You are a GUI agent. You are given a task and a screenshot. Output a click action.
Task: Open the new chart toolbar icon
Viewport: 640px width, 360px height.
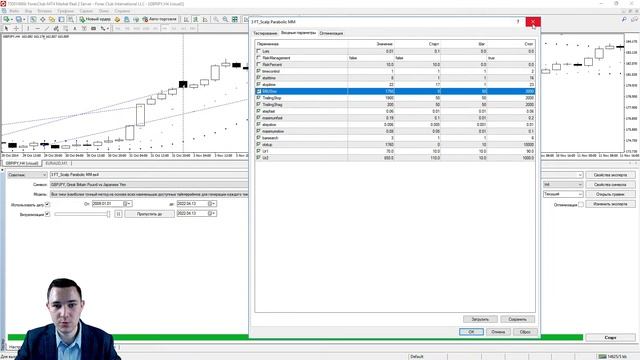(x=6, y=19)
